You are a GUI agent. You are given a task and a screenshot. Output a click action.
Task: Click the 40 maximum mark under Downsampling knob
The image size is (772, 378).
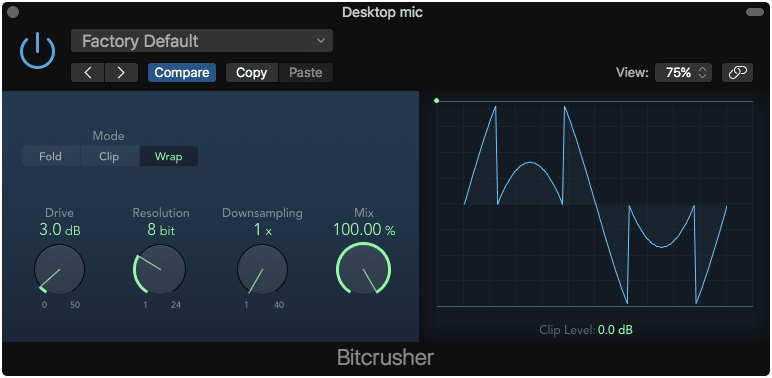coord(279,305)
